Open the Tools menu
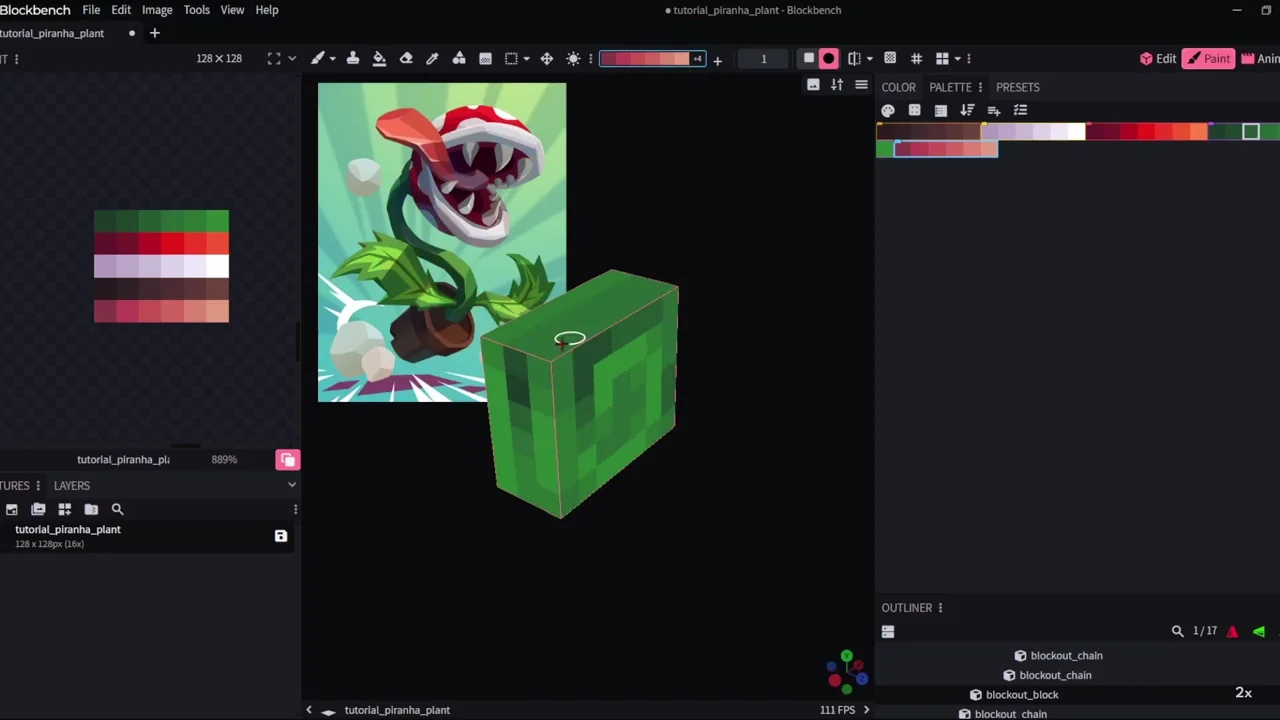Viewport: 1280px width, 720px height. 197,10
